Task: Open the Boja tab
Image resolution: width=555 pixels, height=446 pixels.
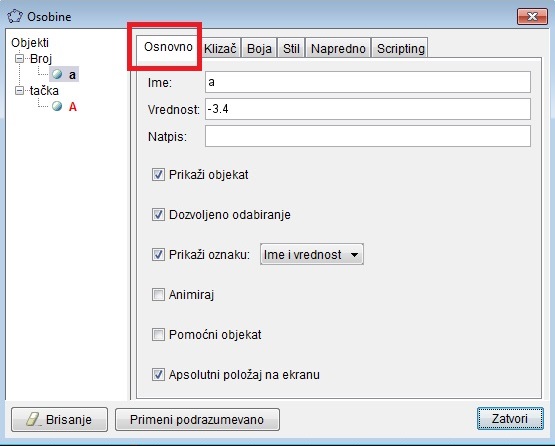Action: 259,48
